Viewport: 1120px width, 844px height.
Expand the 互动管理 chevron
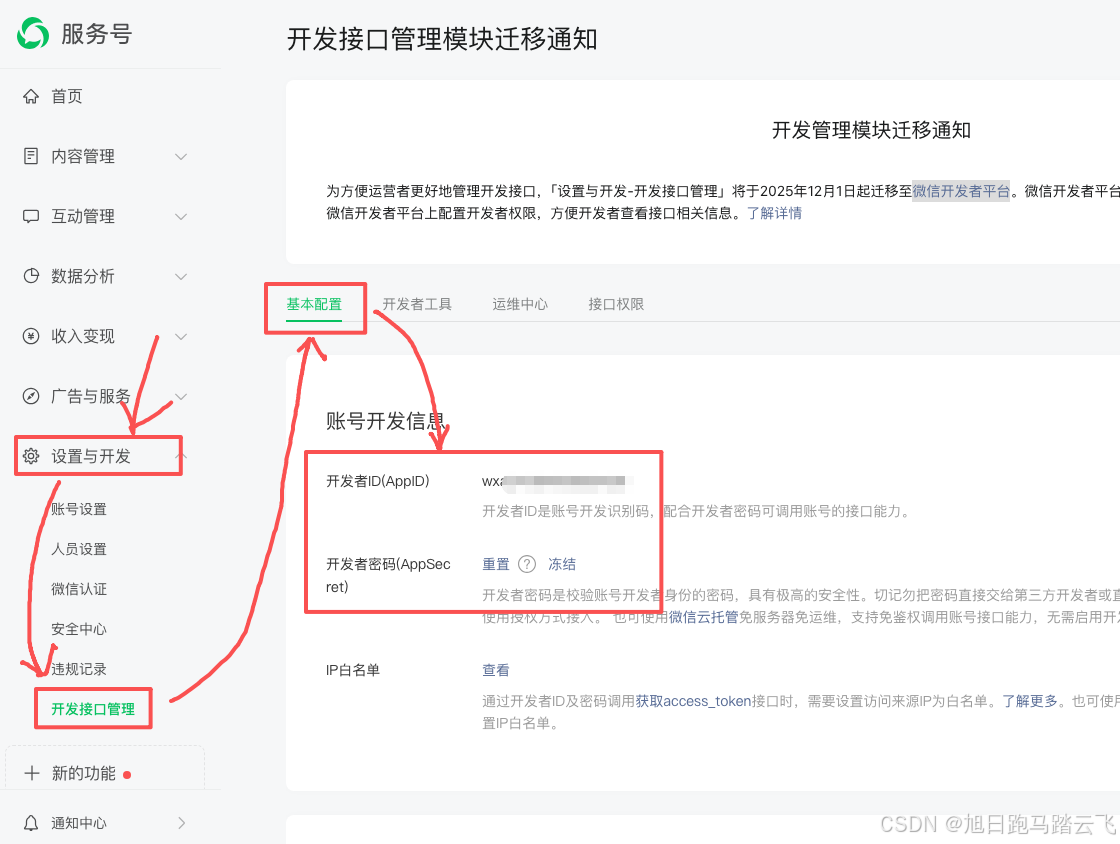click(x=181, y=216)
